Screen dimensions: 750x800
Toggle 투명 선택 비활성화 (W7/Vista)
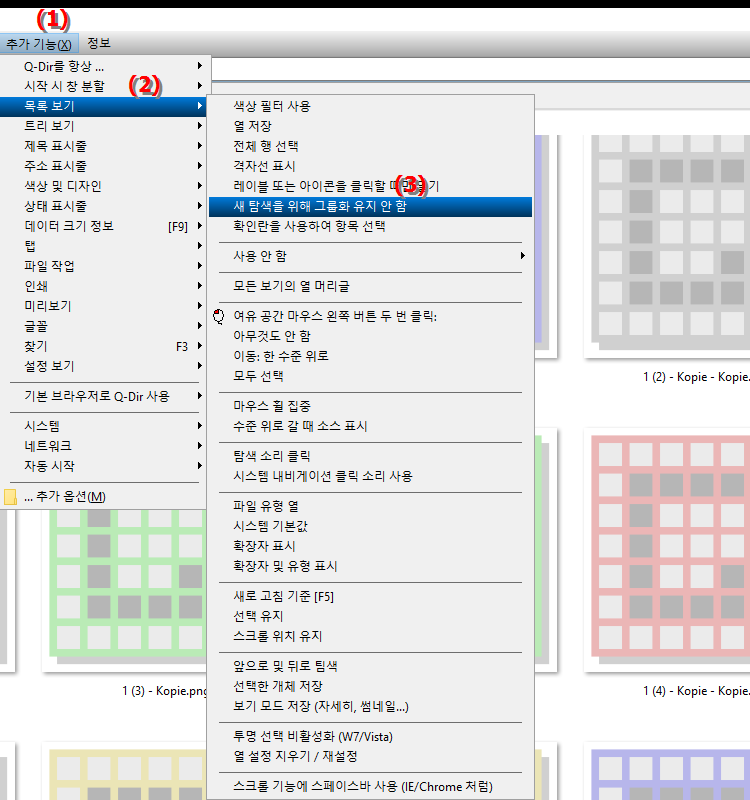coord(370,736)
